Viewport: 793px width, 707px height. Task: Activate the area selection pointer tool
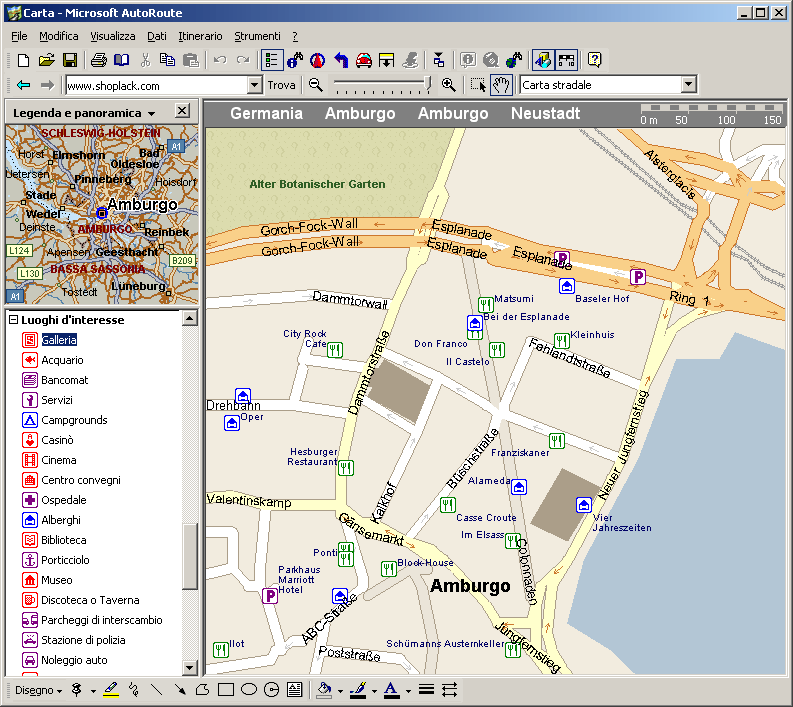pos(478,85)
